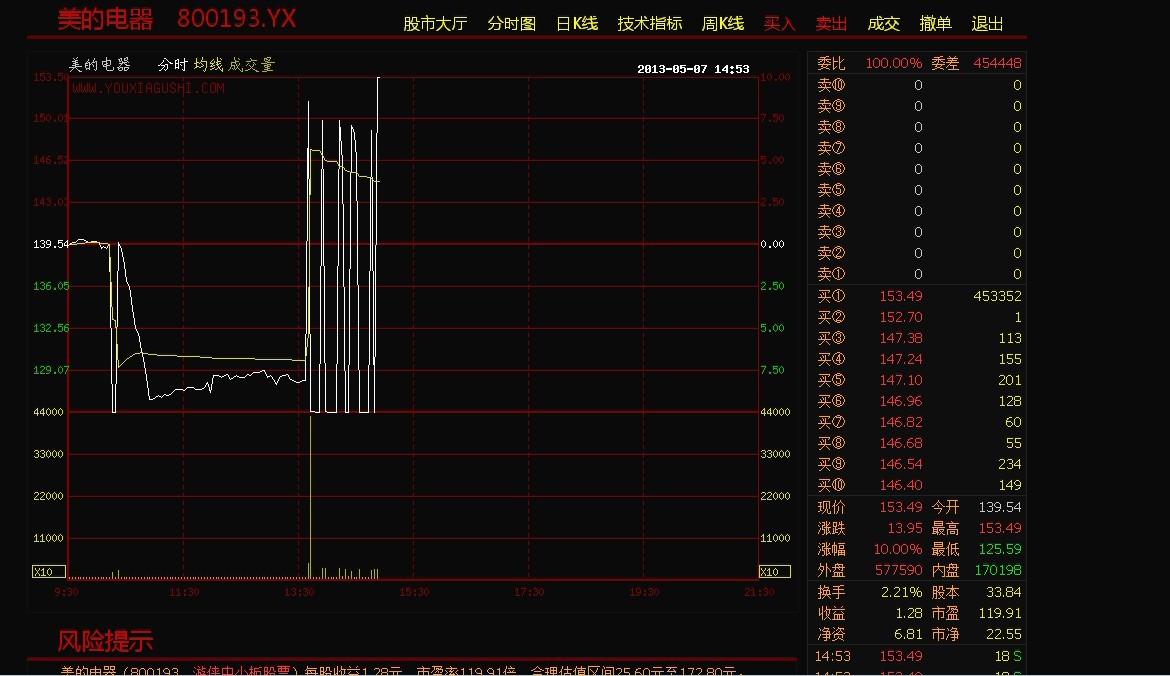Image resolution: width=1170 pixels, height=676 pixels.
Task: Click the chart timestamp 2013-05-07 14:53
Action: click(x=693, y=69)
